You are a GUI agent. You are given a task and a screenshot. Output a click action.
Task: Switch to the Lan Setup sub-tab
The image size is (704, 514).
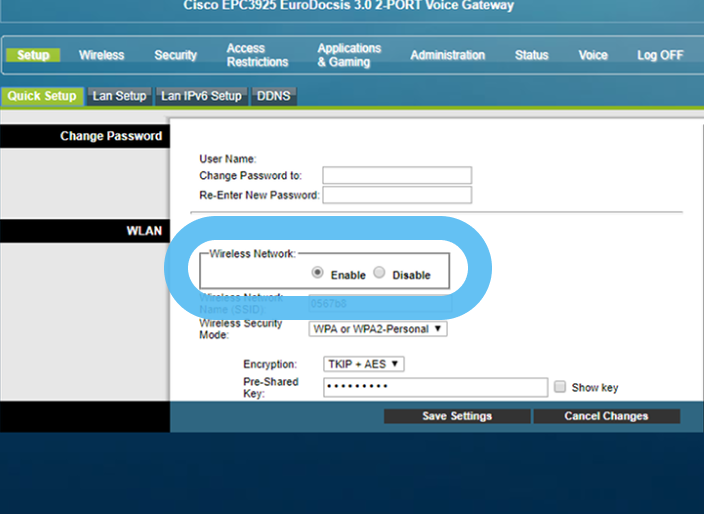click(x=119, y=96)
